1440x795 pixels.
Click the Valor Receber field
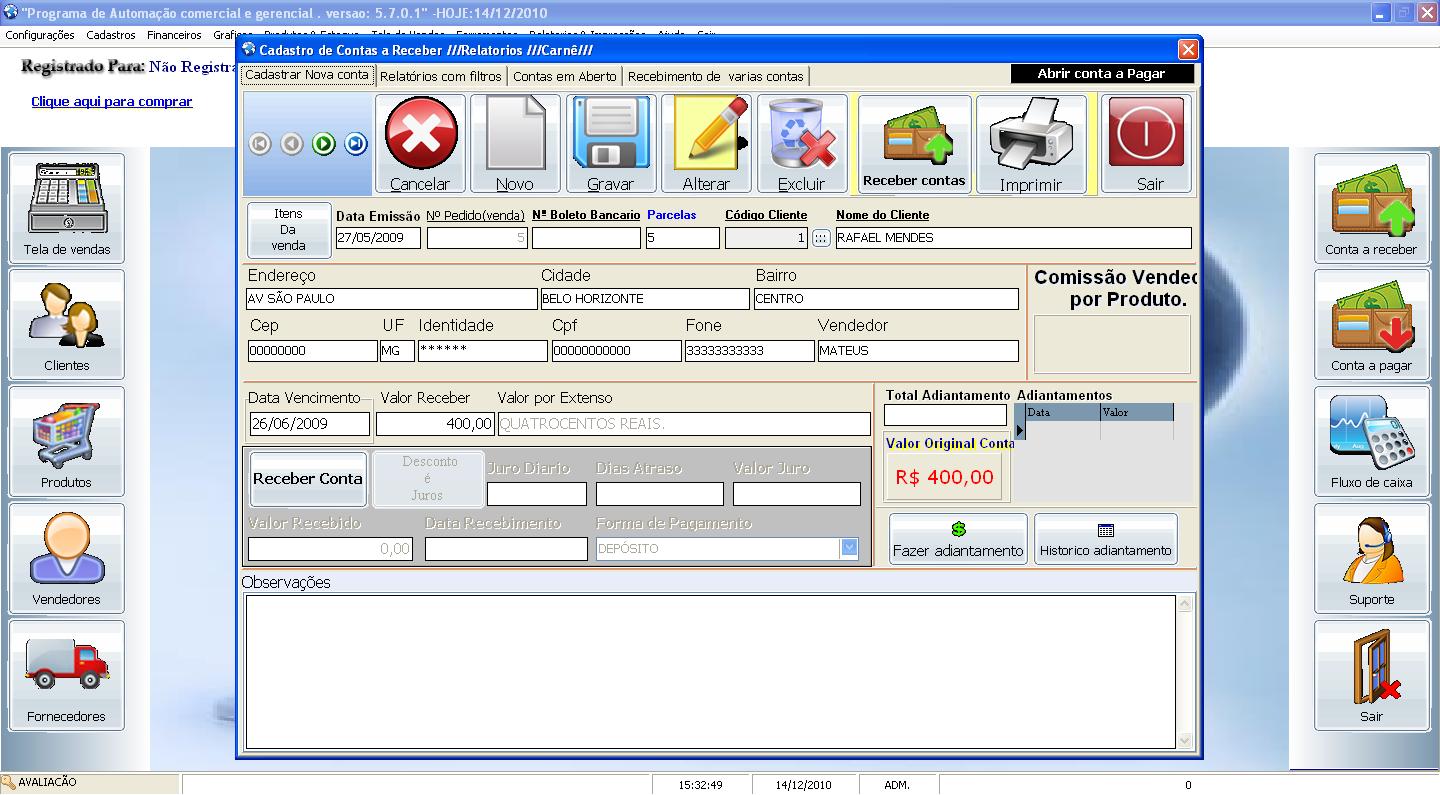click(436, 424)
